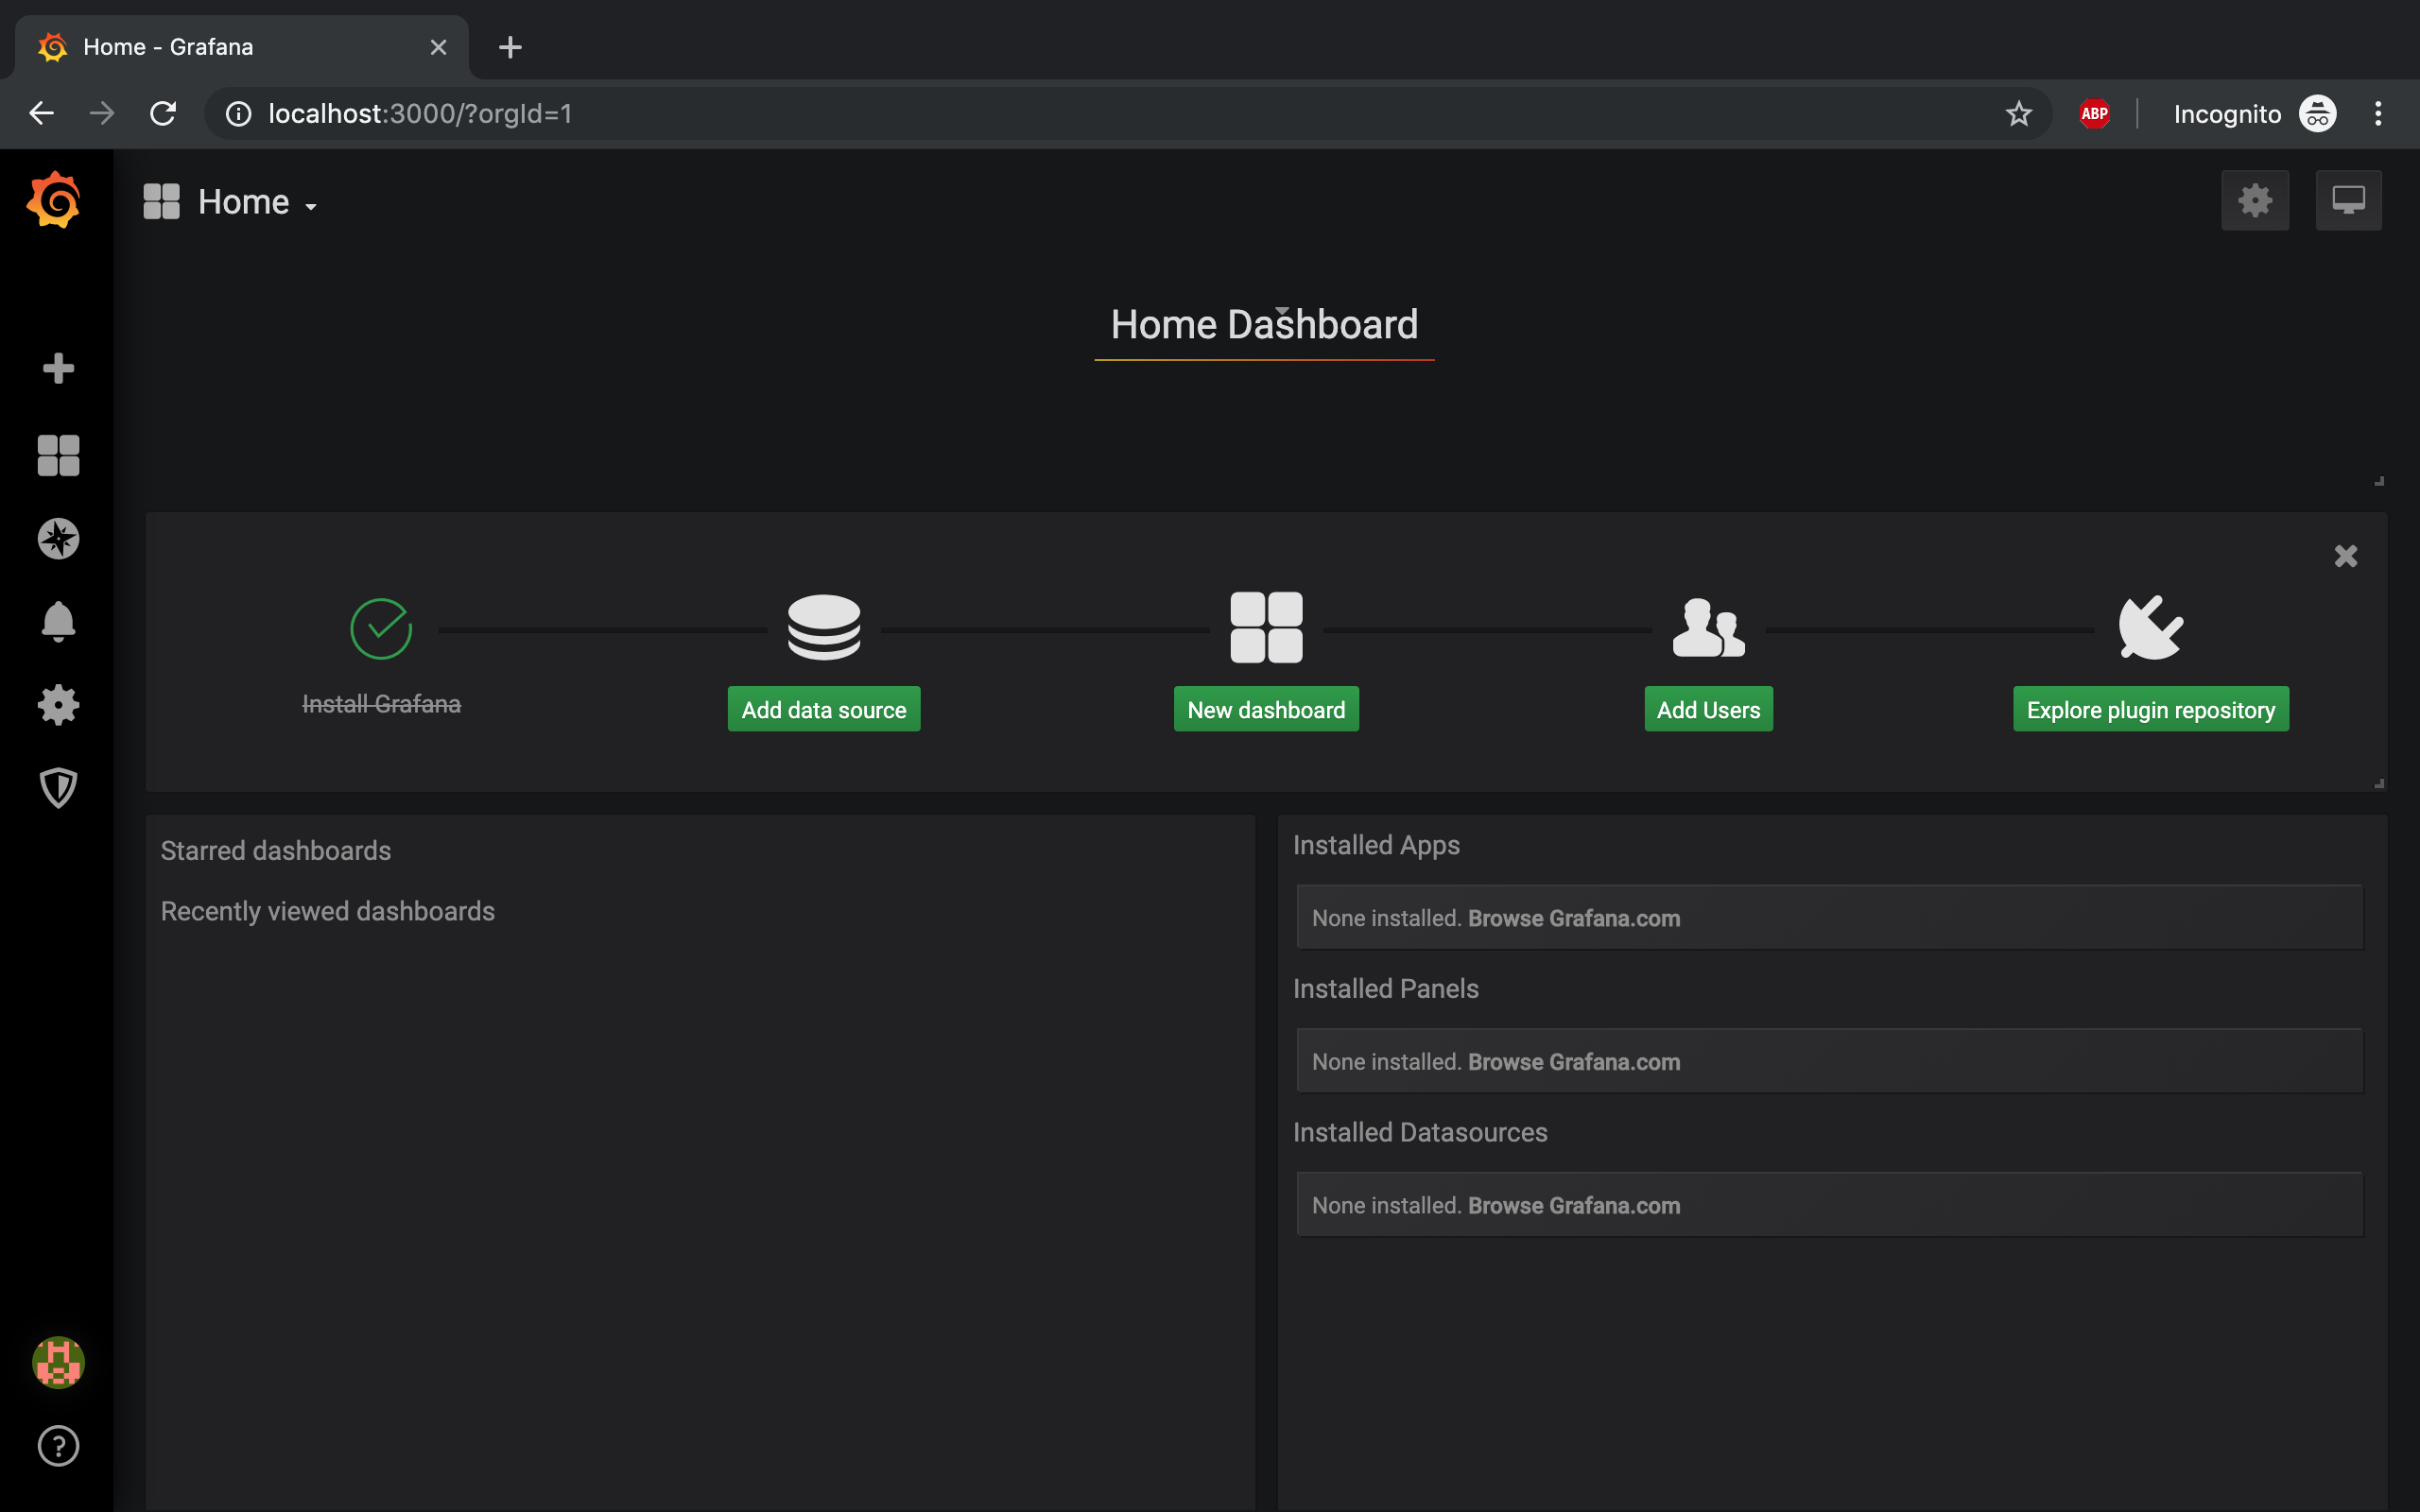The height and width of the screenshot is (1512, 2420).
Task: Open dashboard settings gear in top bar
Action: pos(2255,201)
